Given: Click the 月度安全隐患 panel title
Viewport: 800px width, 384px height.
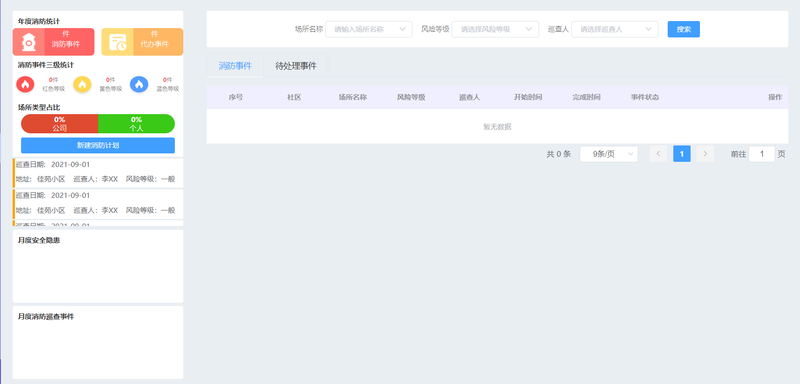Looking at the screenshot, I should point(39,240).
